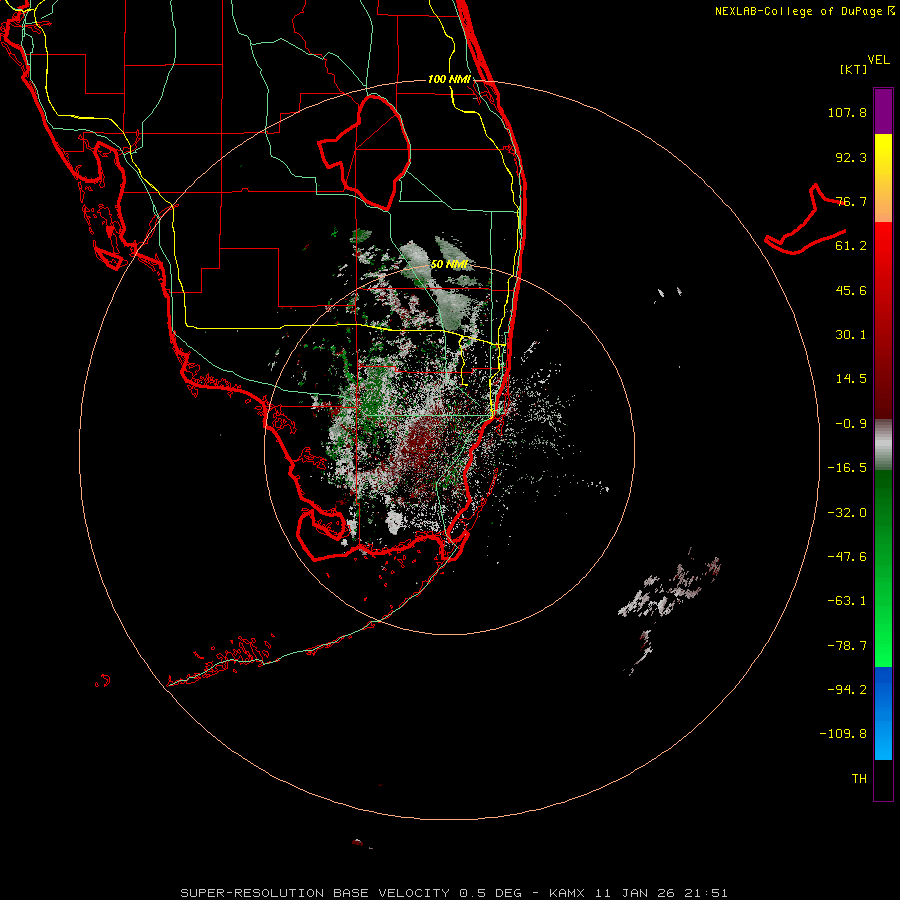The width and height of the screenshot is (900, 900).
Task: Click the 50 NMI range ring label
Action: click(449, 264)
